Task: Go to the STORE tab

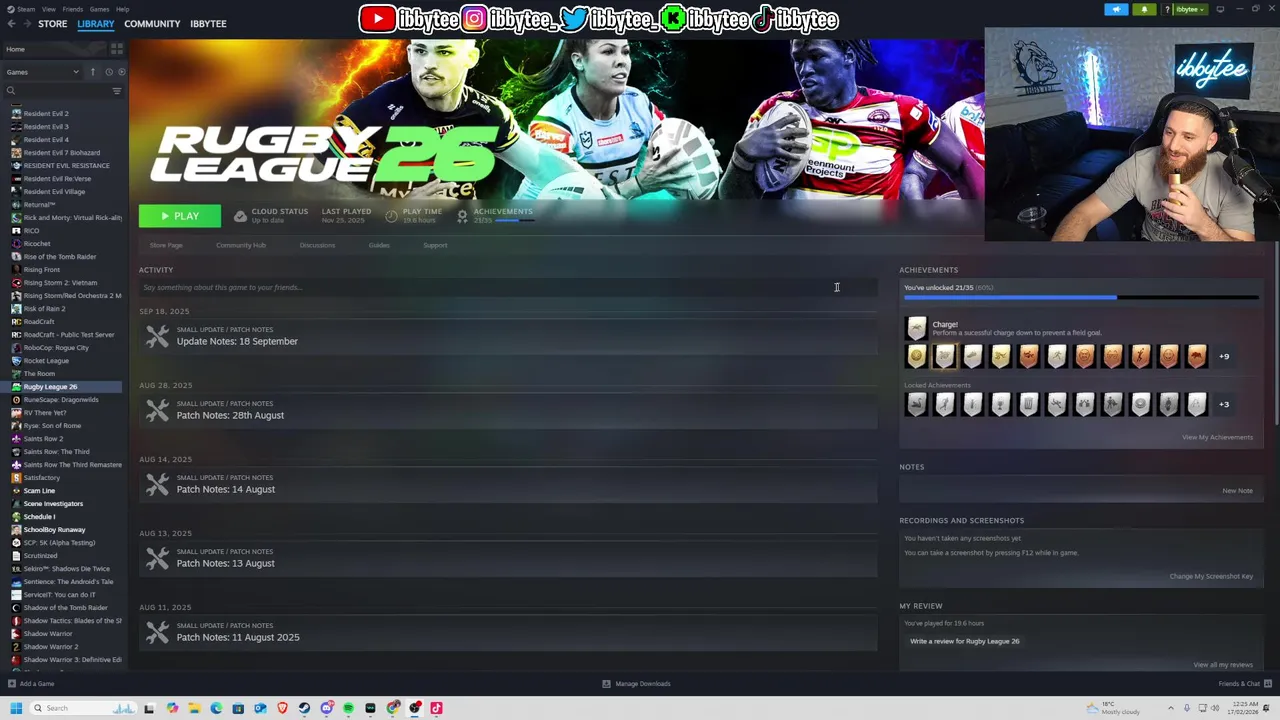Action: [x=52, y=23]
